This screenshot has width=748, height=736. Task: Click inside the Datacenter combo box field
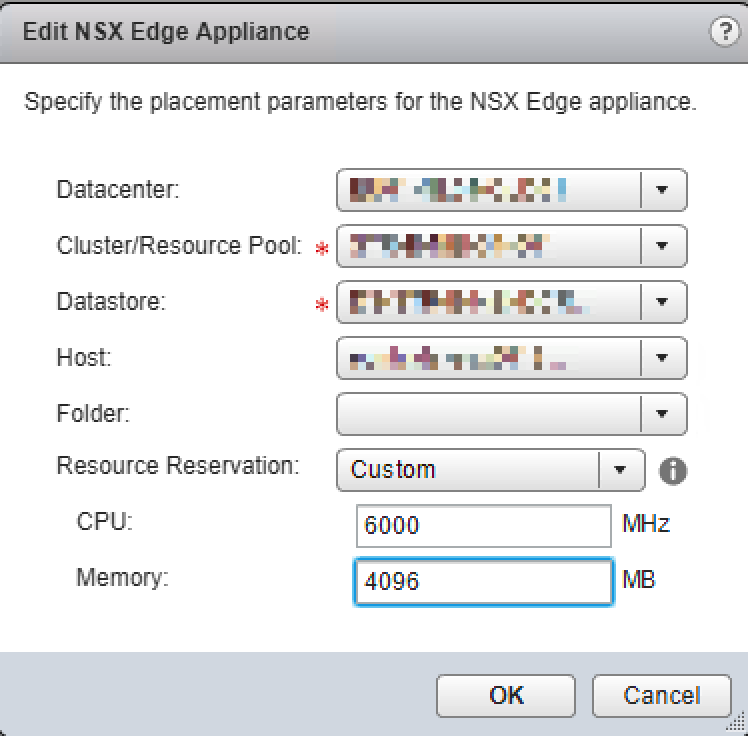pos(487,190)
